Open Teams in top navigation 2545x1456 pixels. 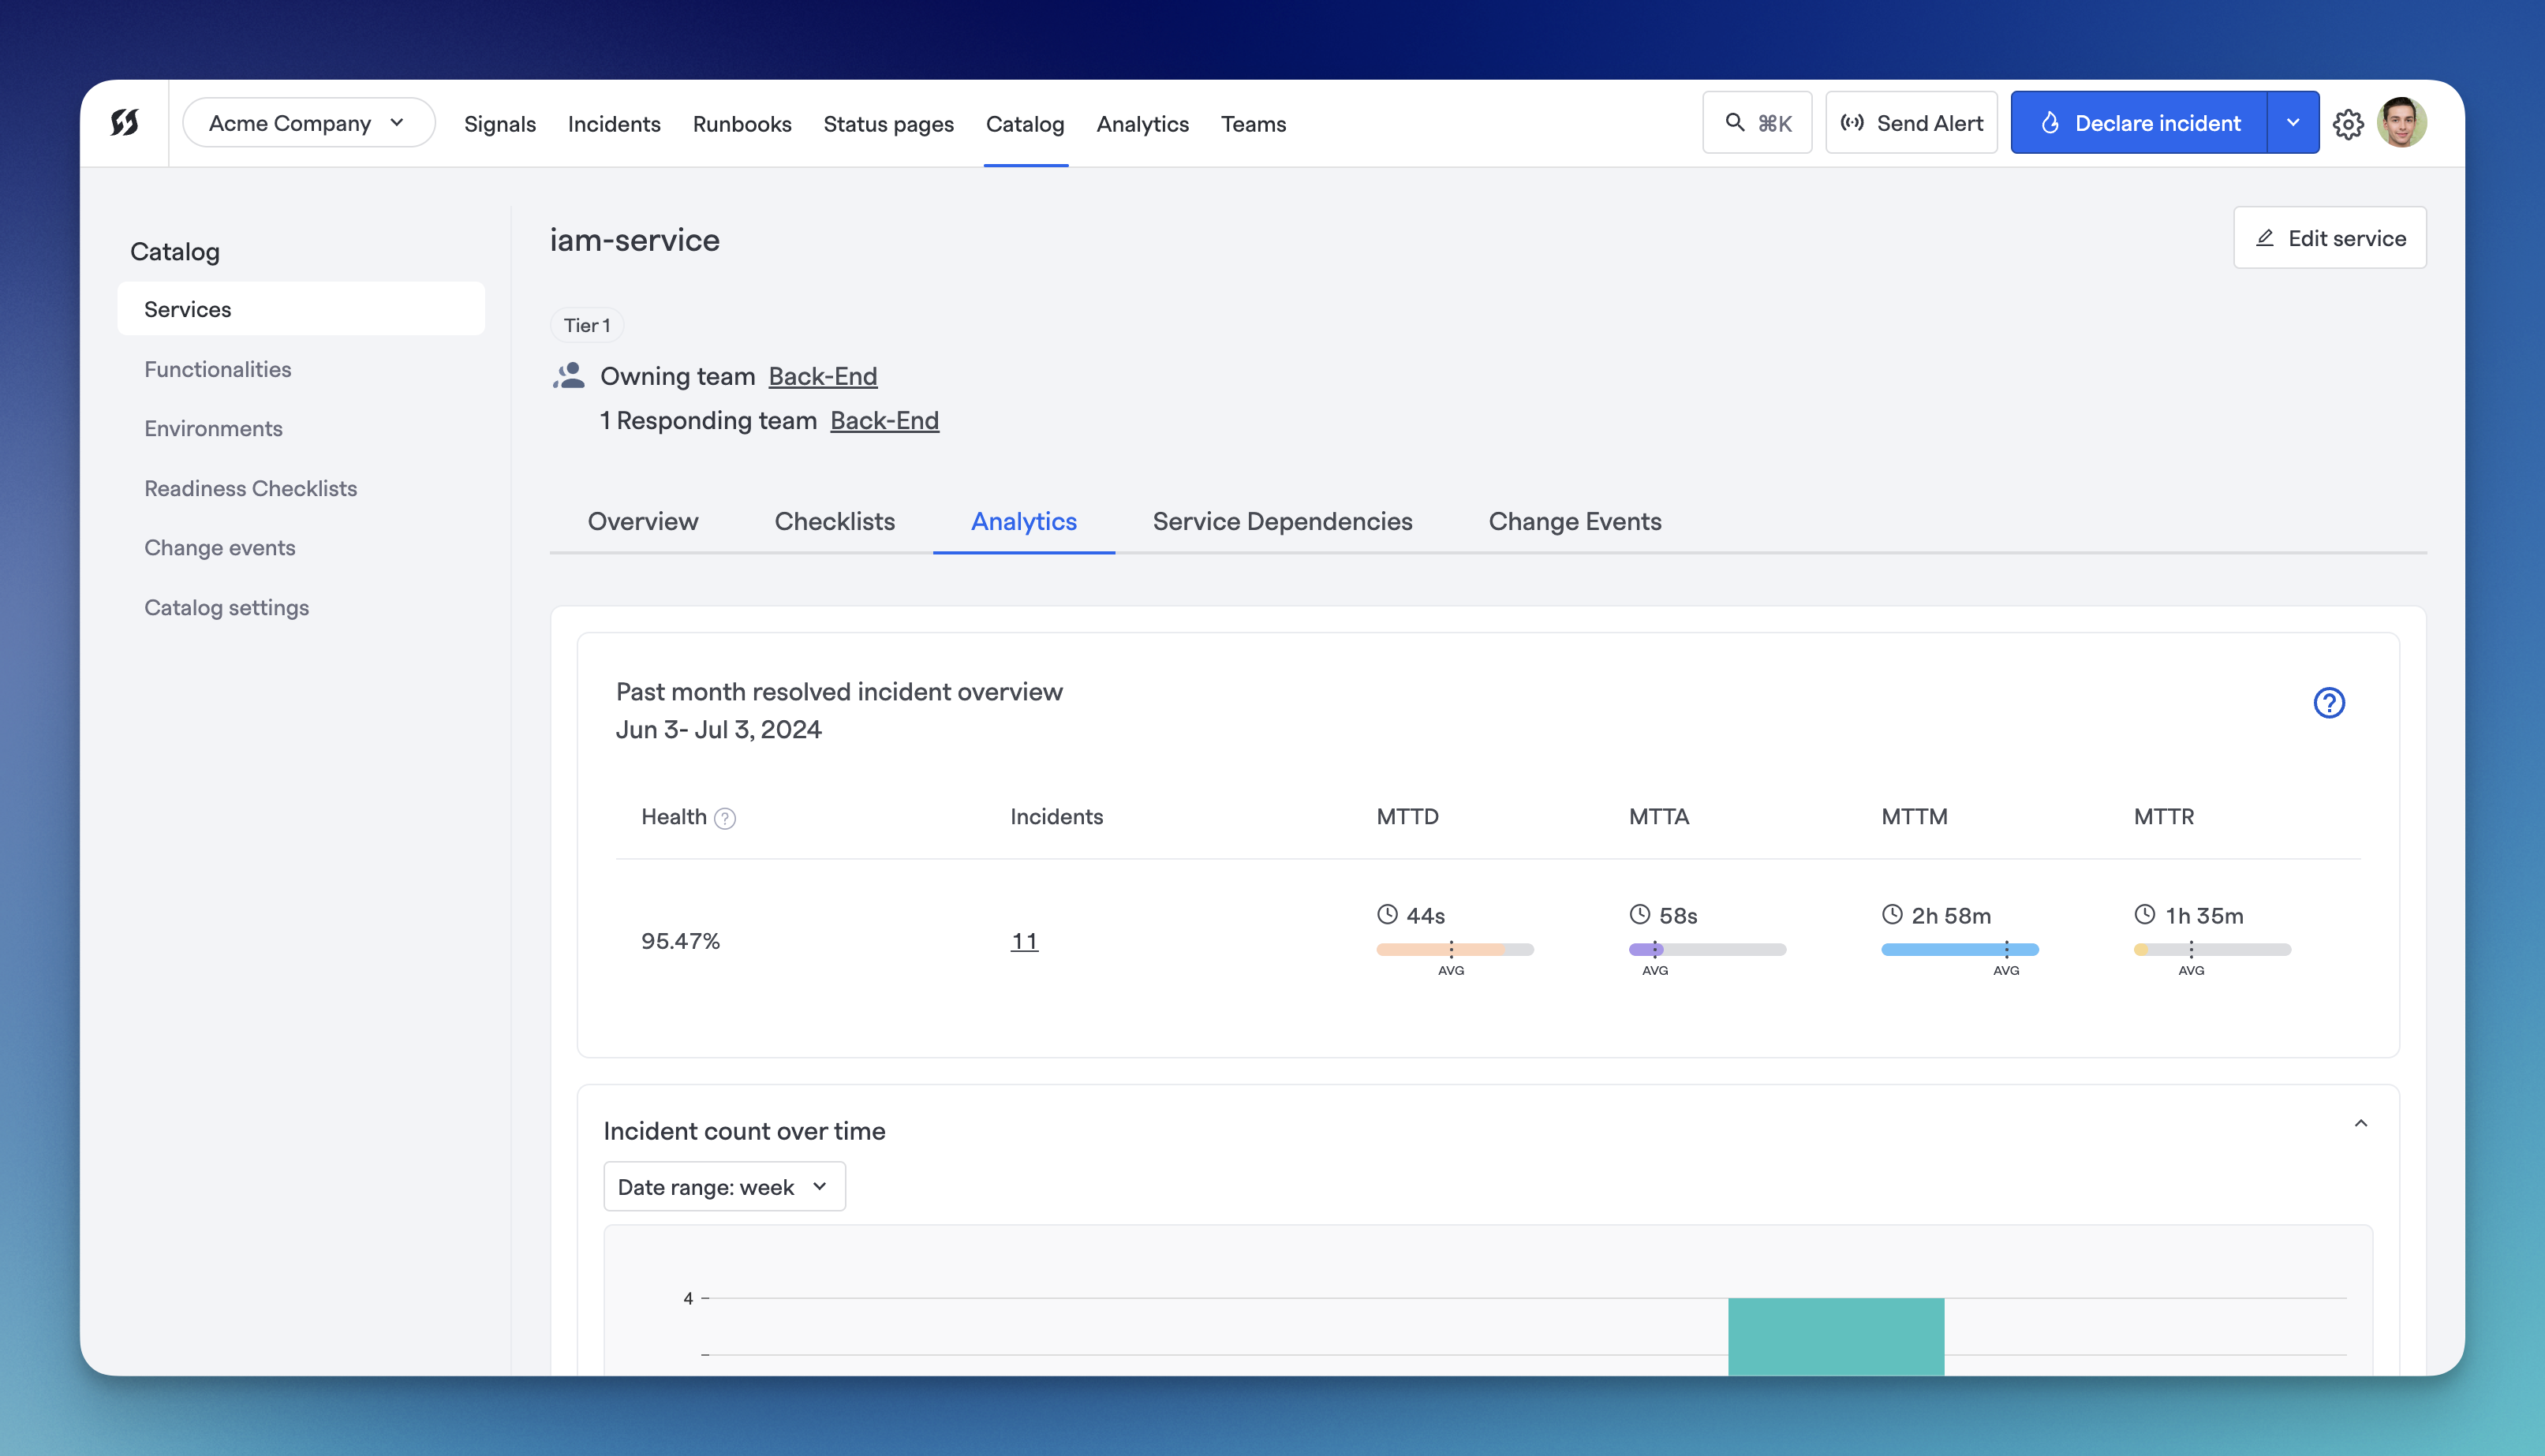(1253, 124)
